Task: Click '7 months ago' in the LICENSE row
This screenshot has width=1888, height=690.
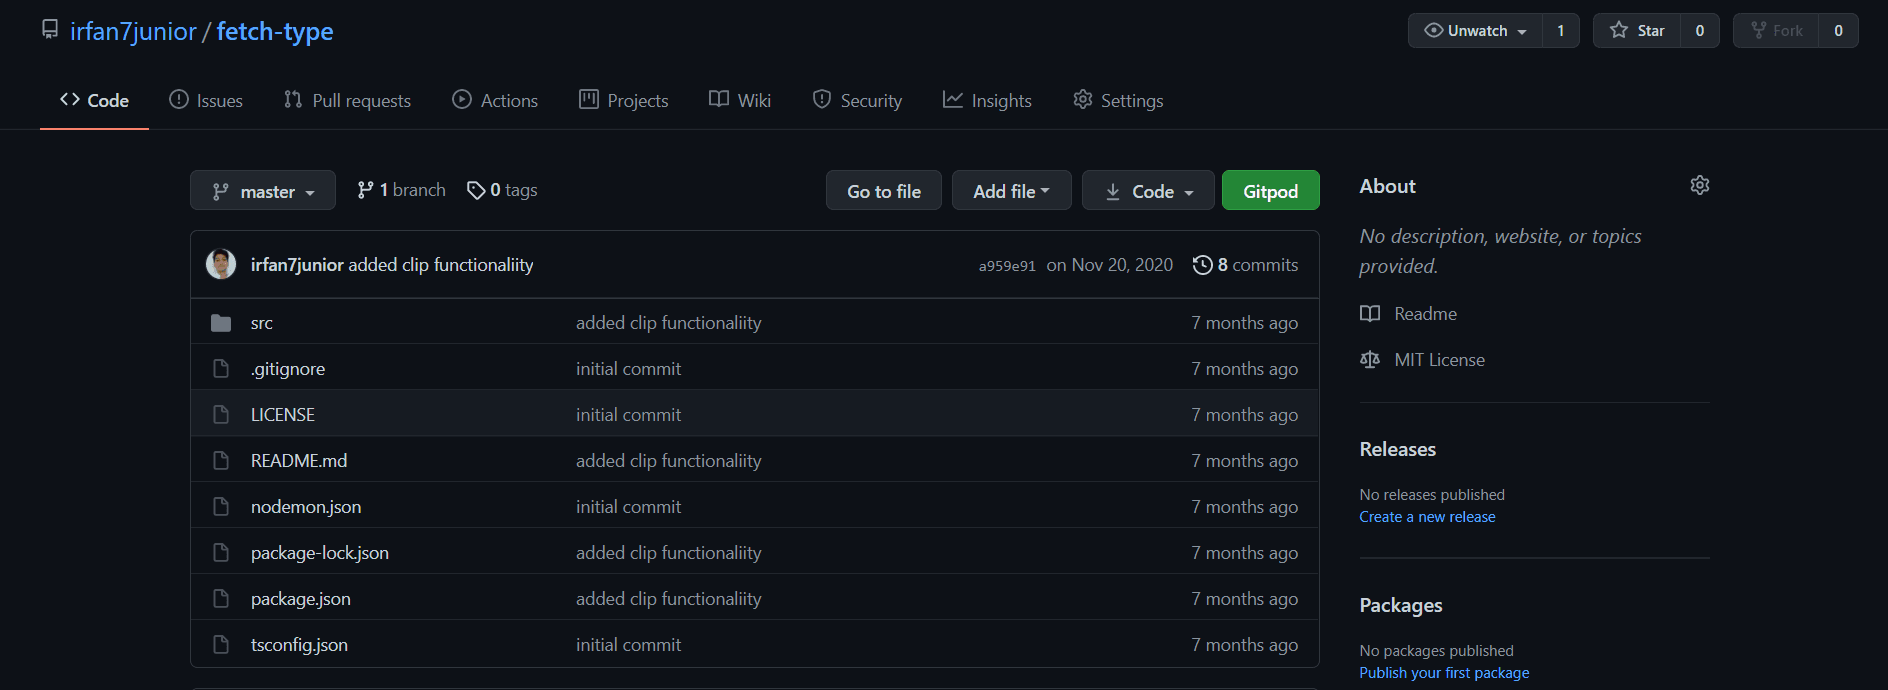Action: (x=1244, y=415)
